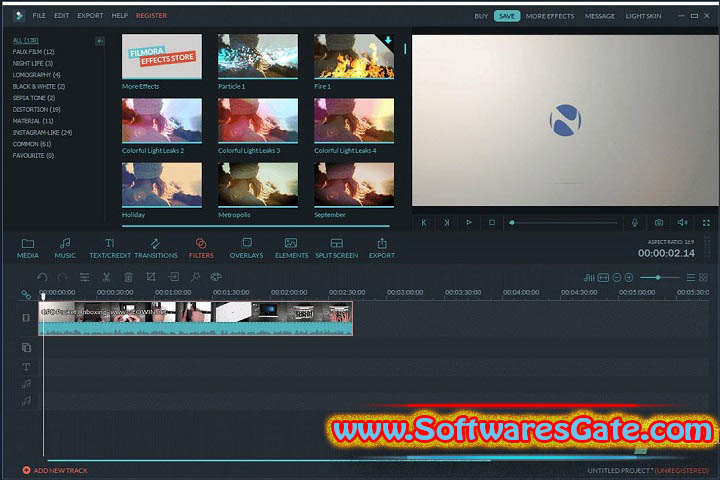The image size is (720, 480).
Task: Switch to Light Skin
Action: tap(643, 16)
